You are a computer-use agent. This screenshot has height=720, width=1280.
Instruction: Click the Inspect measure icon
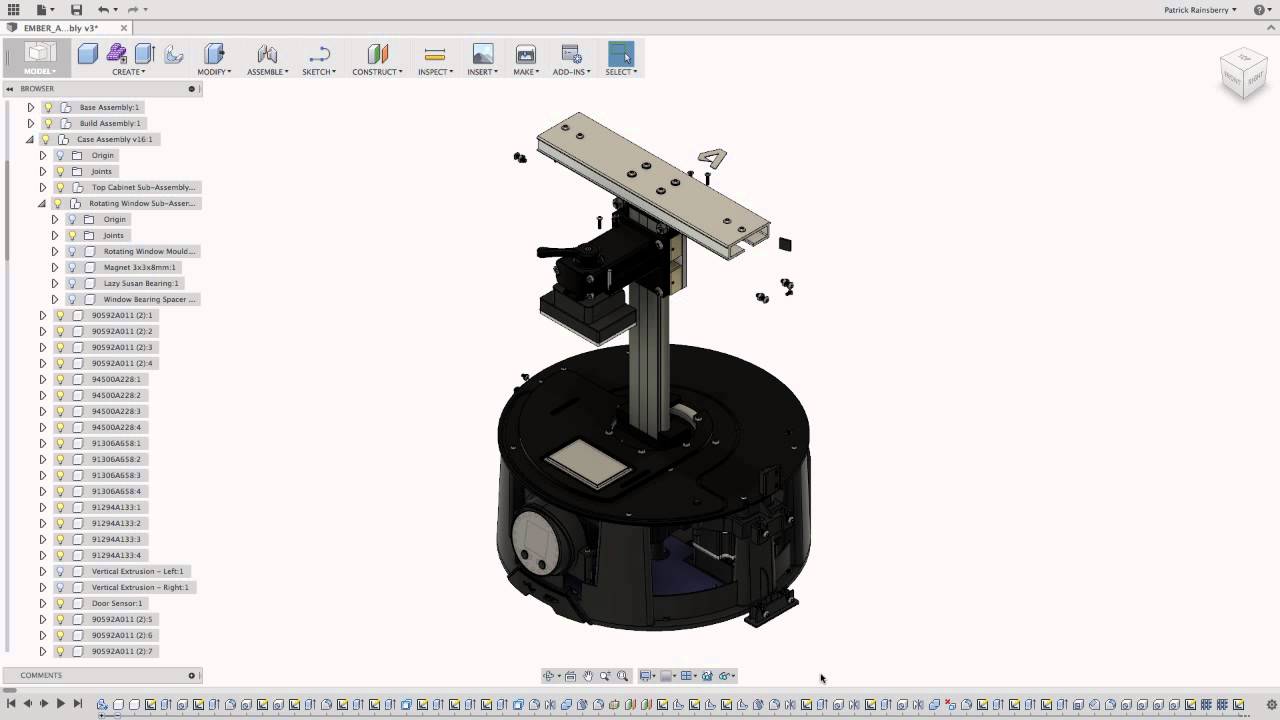click(434, 54)
